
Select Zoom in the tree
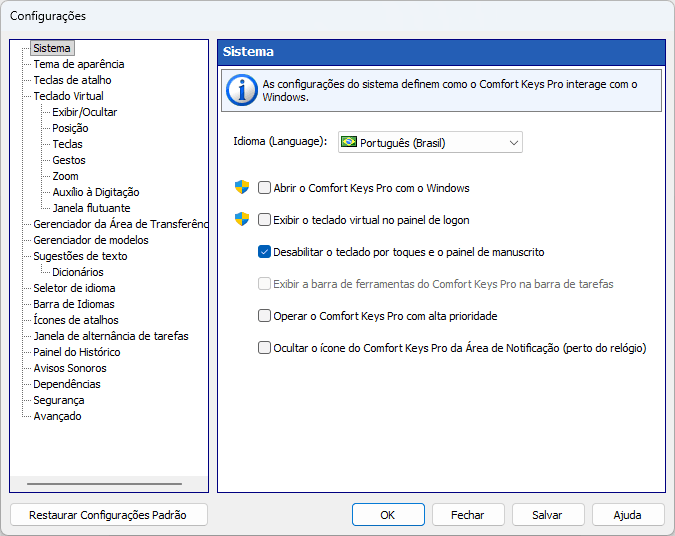[65, 176]
